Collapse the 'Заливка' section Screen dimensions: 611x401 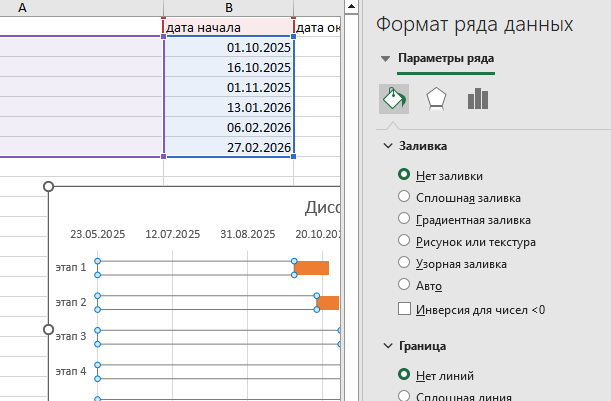(x=388, y=146)
